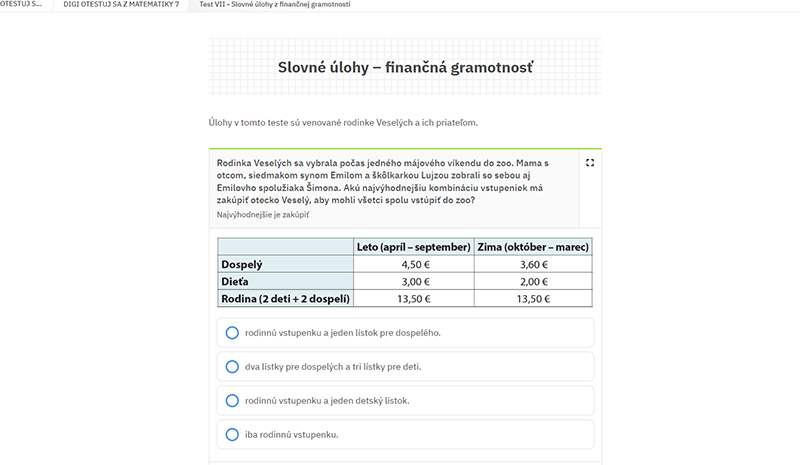
Task: Click row label 'Dospelý'
Action: tap(242, 264)
